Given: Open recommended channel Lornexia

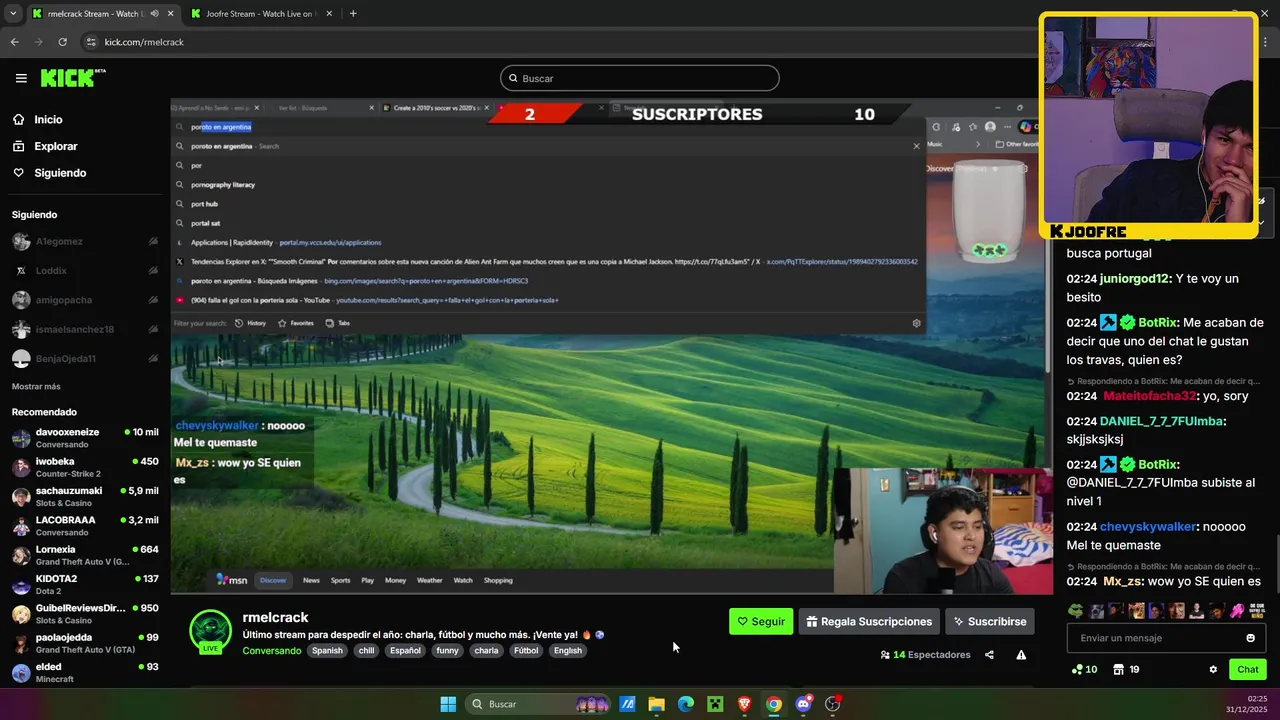Looking at the screenshot, I should pos(85,555).
